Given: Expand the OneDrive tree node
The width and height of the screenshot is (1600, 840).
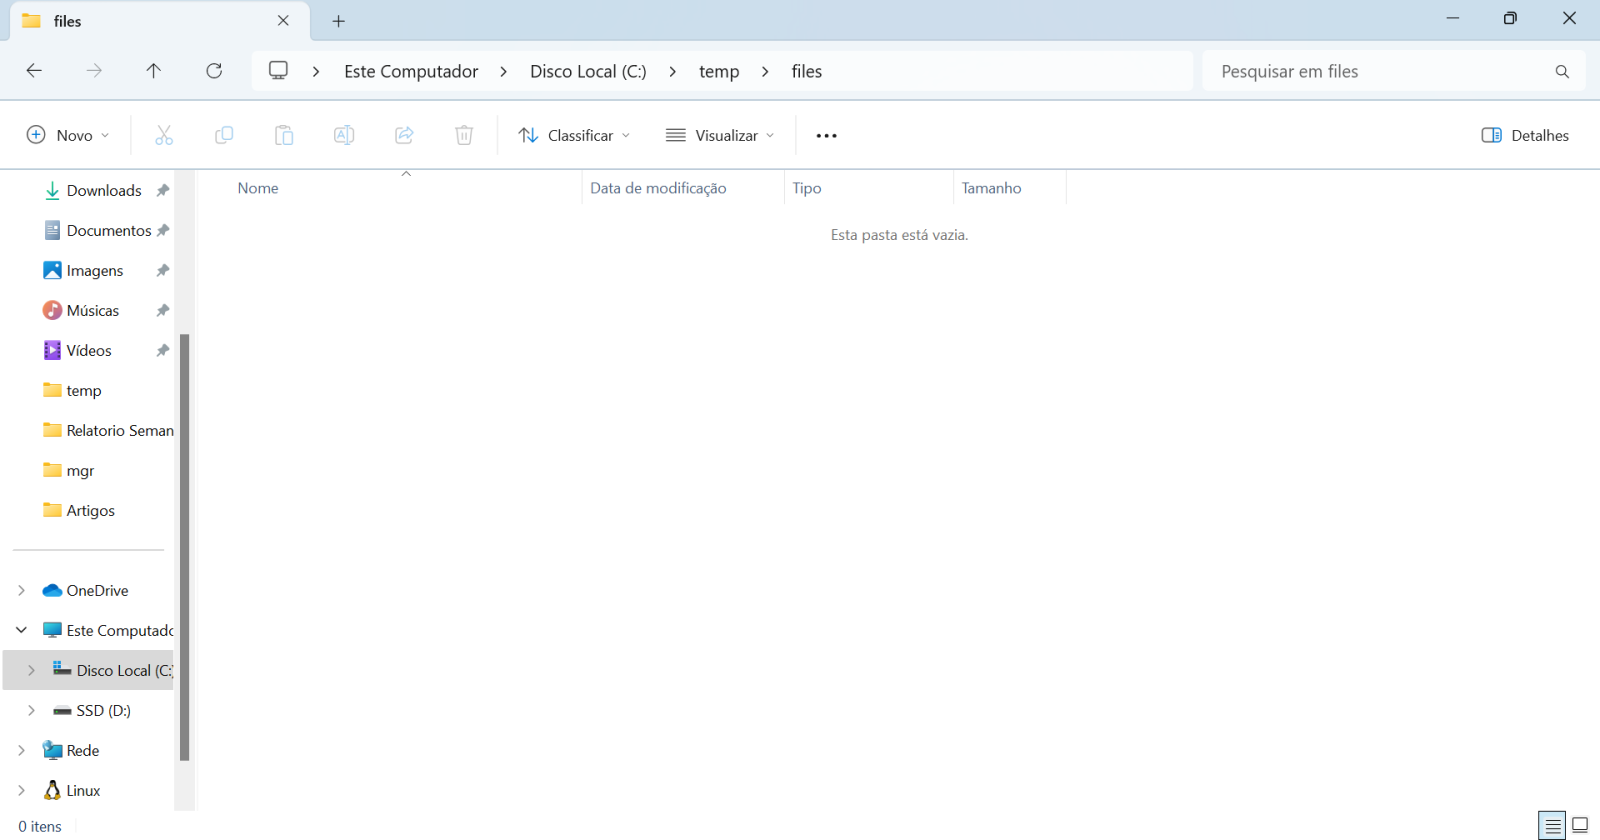Looking at the screenshot, I should click(x=21, y=591).
